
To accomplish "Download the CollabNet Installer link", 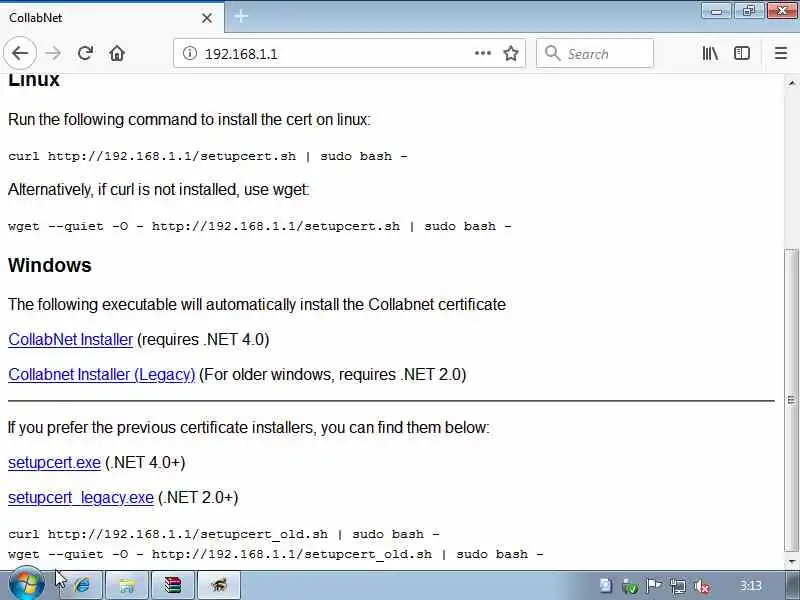I will click(70, 339).
